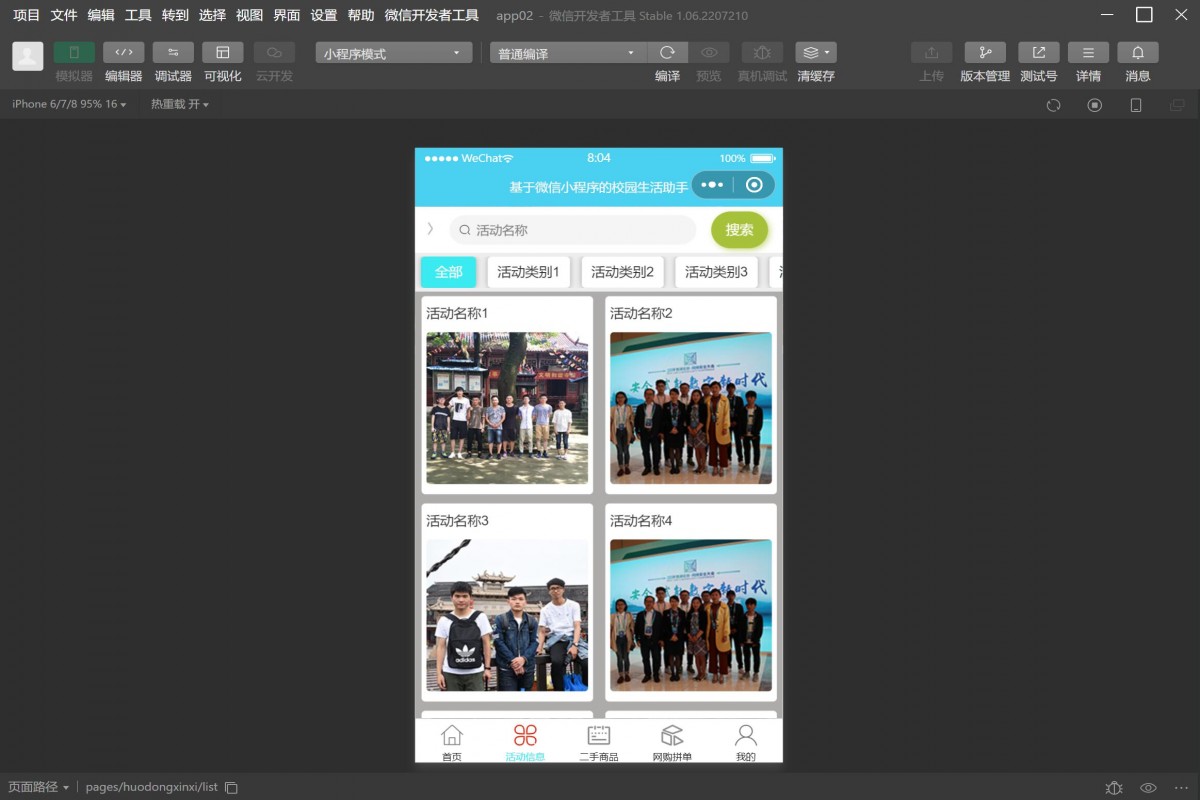This screenshot has height=800, width=1200.
Task: Click the status bar debug bug icon
Action: [1114, 788]
